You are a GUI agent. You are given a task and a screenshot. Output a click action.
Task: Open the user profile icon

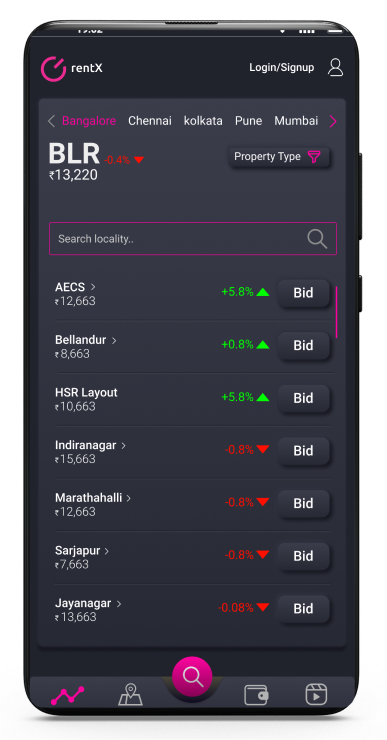click(336, 67)
